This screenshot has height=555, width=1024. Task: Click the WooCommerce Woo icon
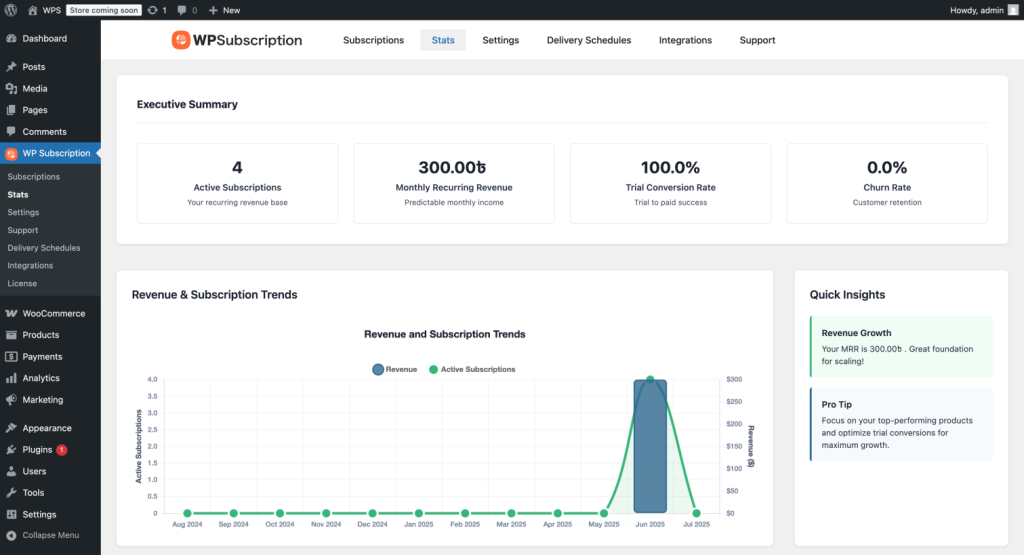point(11,313)
